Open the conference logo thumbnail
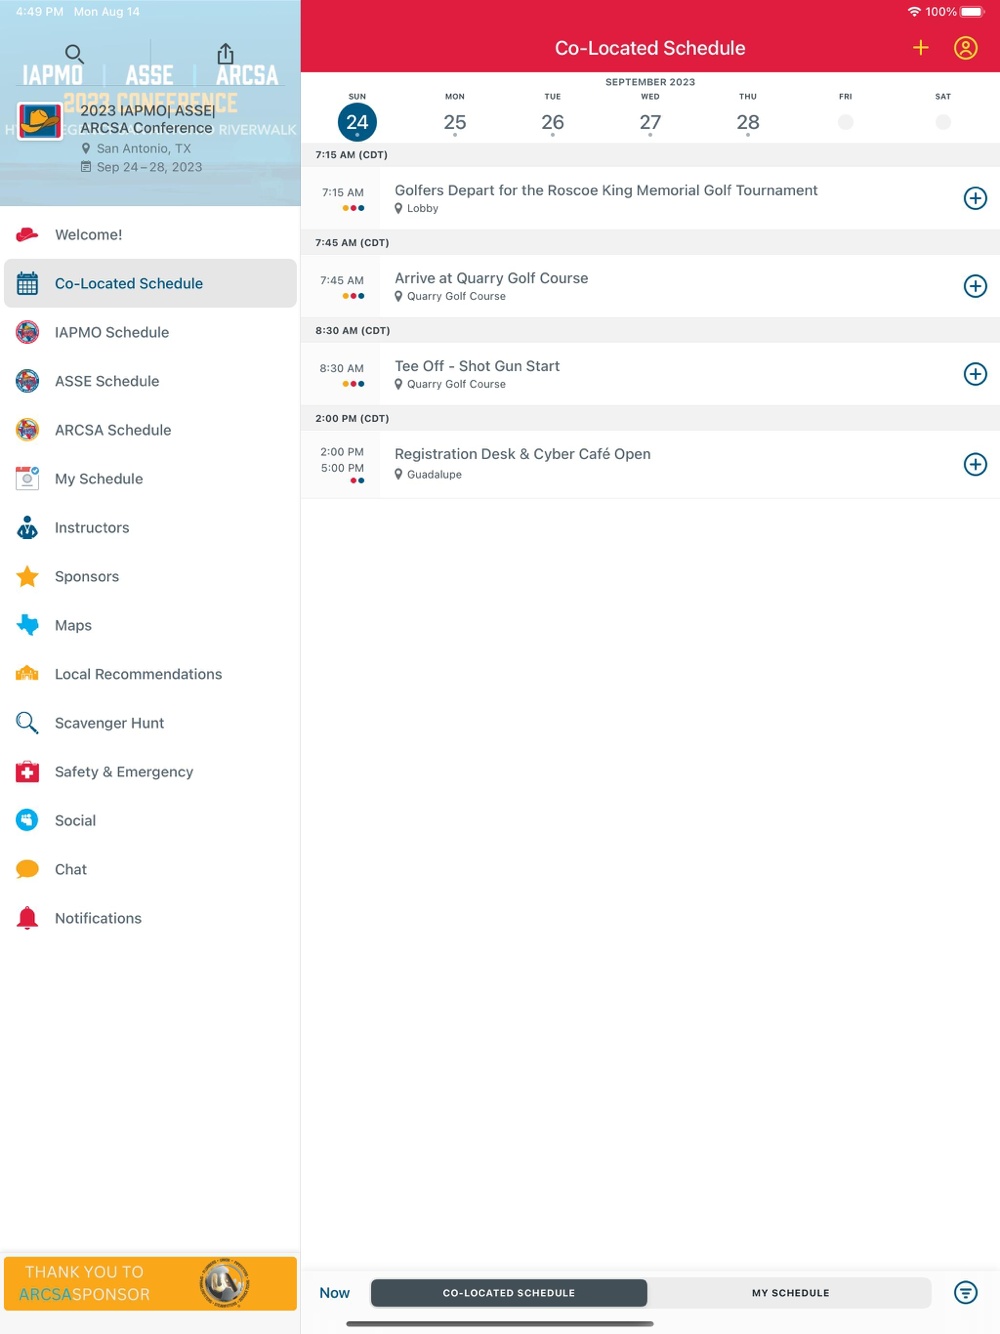Image resolution: width=1000 pixels, height=1334 pixels. click(40, 122)
